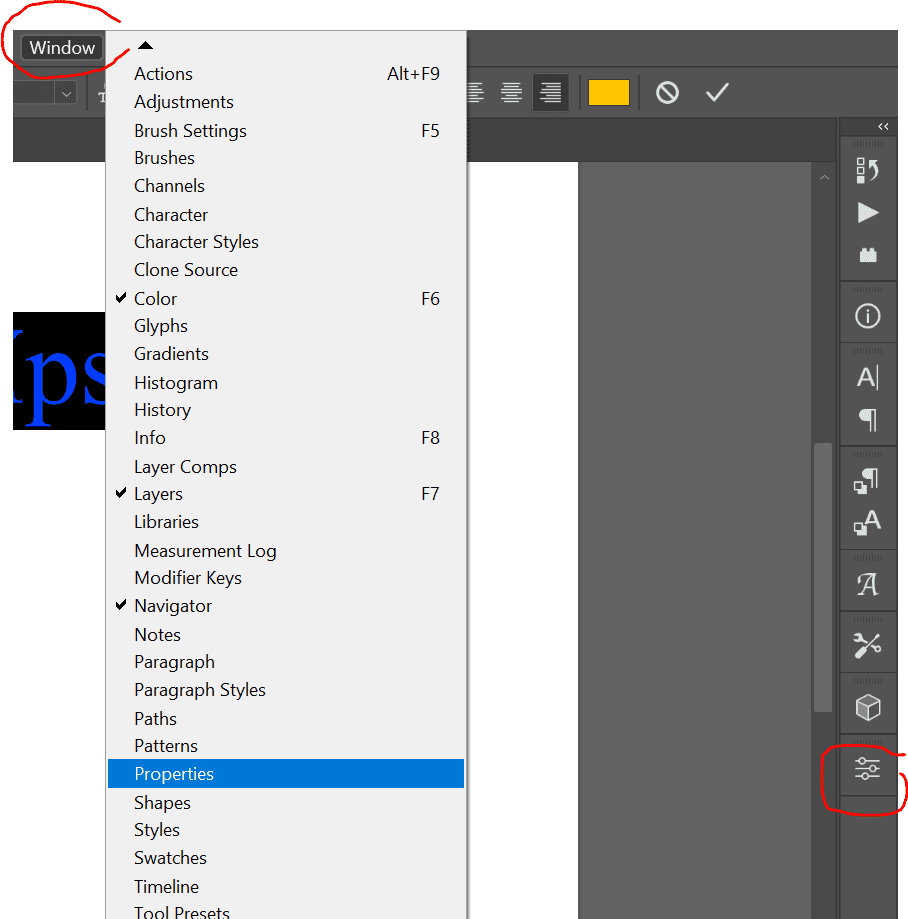The image size is (908, 919).
Task: Open Libraries from the menu
Action: (286, 522)
